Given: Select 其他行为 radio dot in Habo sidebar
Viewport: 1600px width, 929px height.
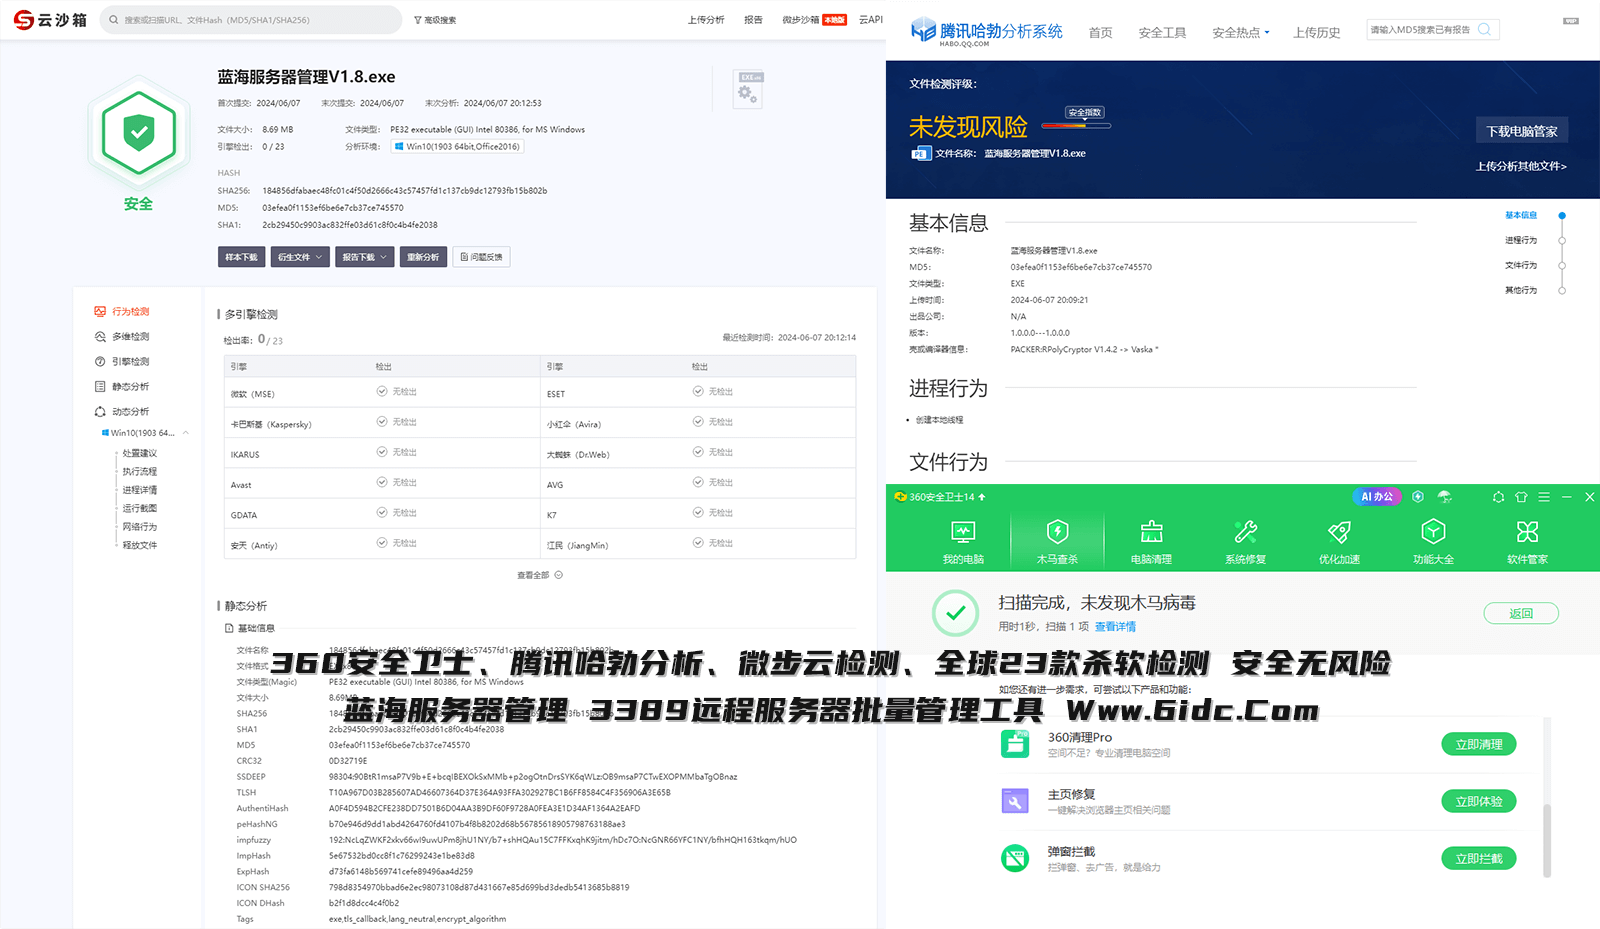Looking at the screenshot, I should [1562, 290].
